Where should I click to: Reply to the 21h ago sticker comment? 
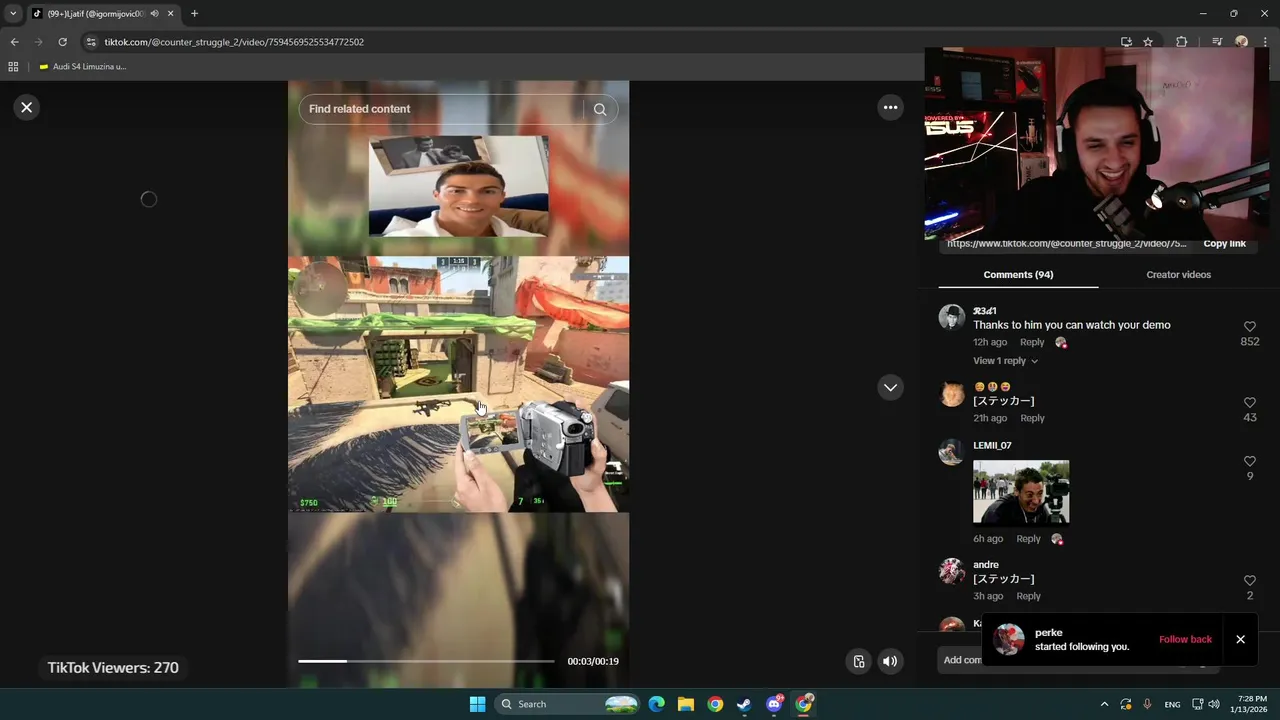[x=1032, y=418]
